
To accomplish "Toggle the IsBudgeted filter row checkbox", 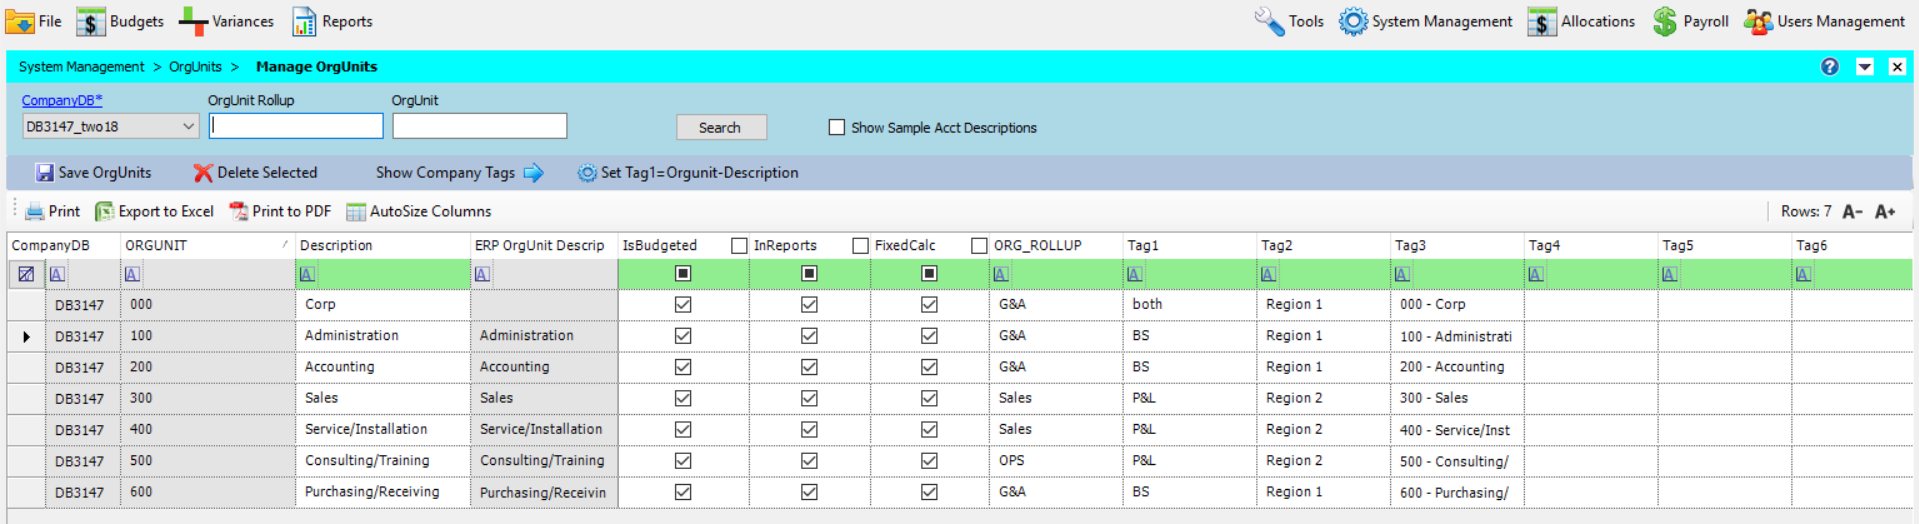I will point(683,273).
